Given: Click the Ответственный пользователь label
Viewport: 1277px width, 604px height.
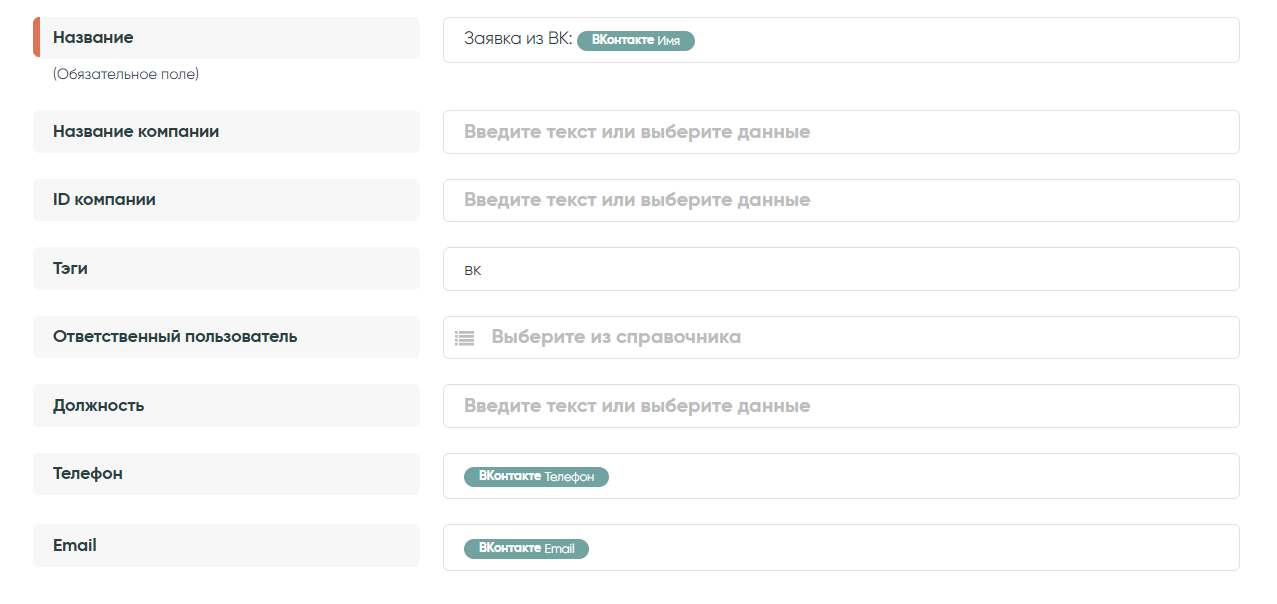Looking at the screenshot, I should click(175, 336).
